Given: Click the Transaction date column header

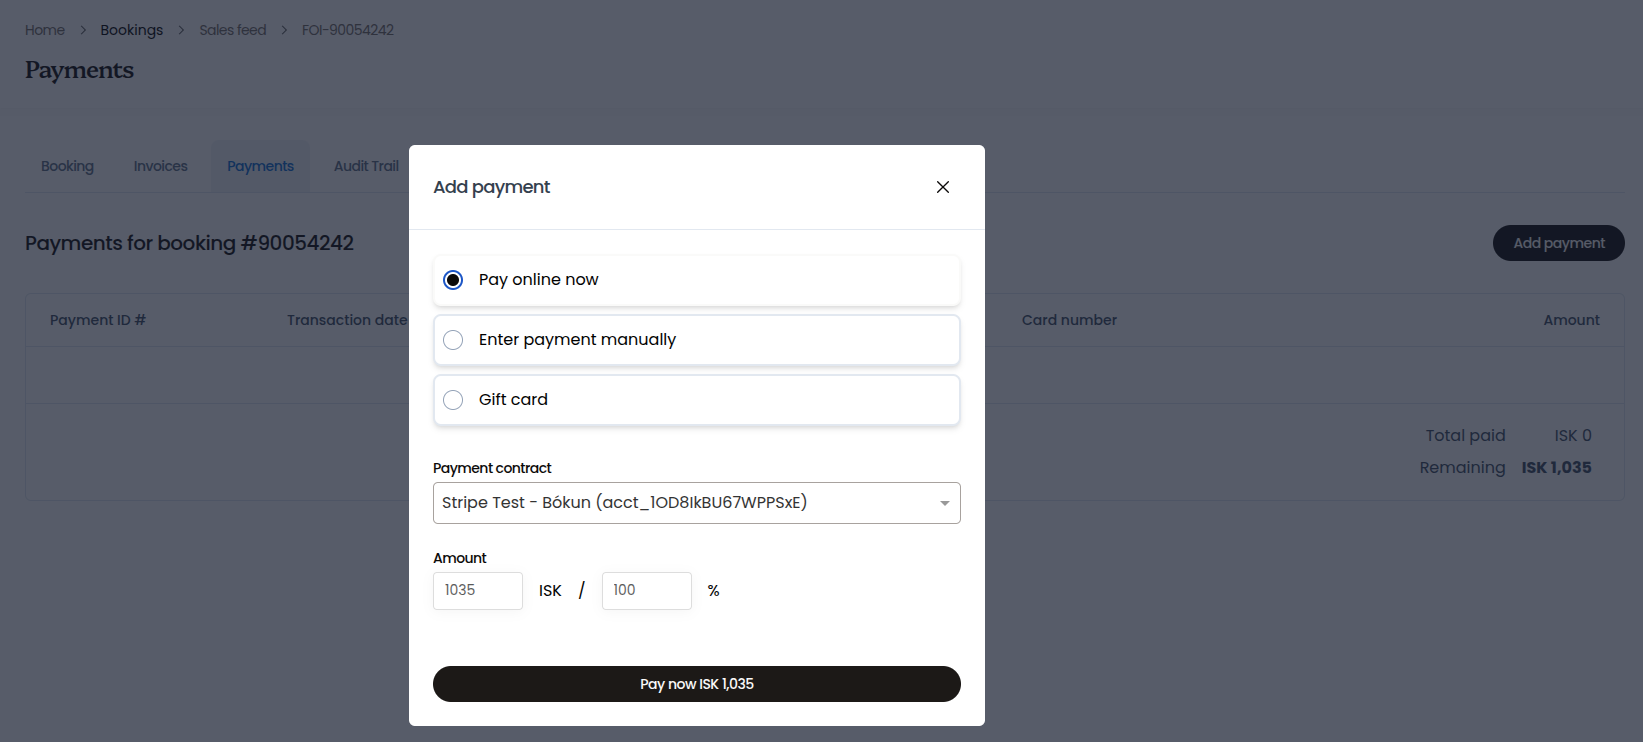Looking at the screenshot, I should click(x=347, y=320).
